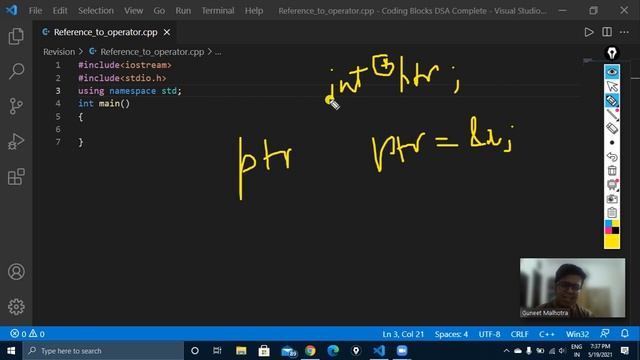This screenshot has width=640, height=360.
Task: Click on '#include<iostream>' code line
Action: [125, 65]
